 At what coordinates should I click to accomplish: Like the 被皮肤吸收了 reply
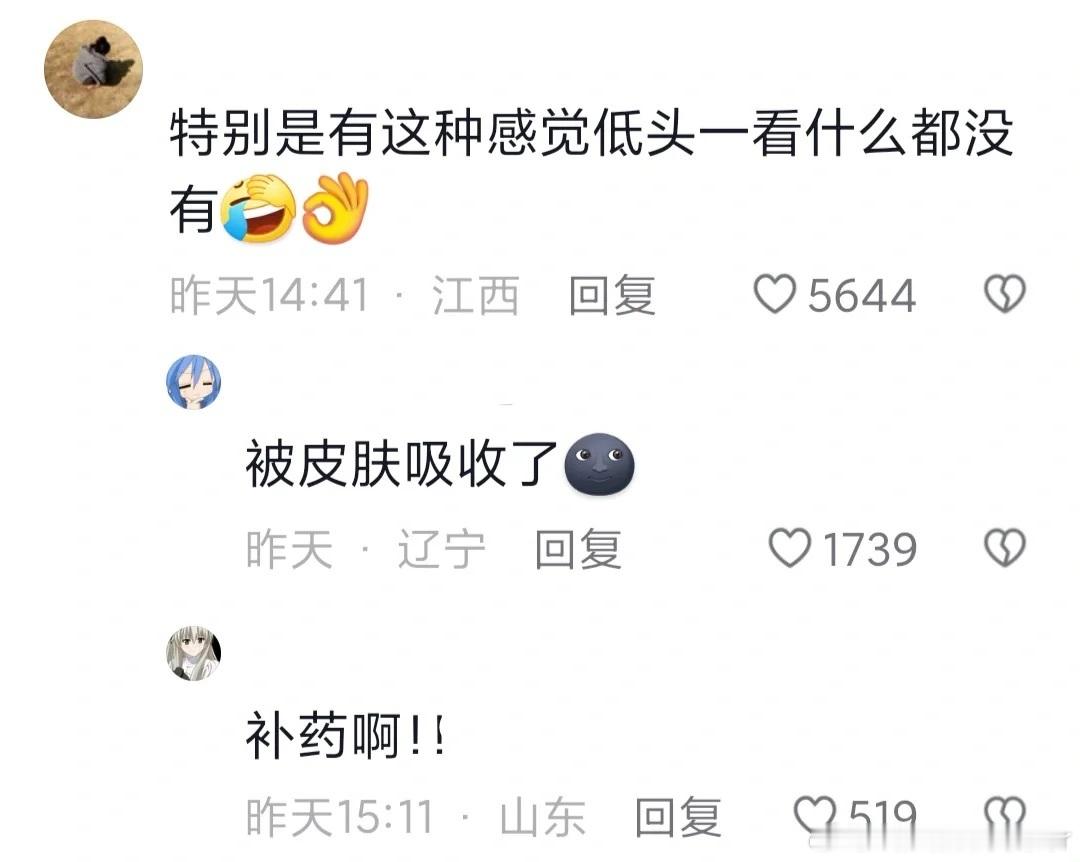pyautogui.click(x=789, y=548)
